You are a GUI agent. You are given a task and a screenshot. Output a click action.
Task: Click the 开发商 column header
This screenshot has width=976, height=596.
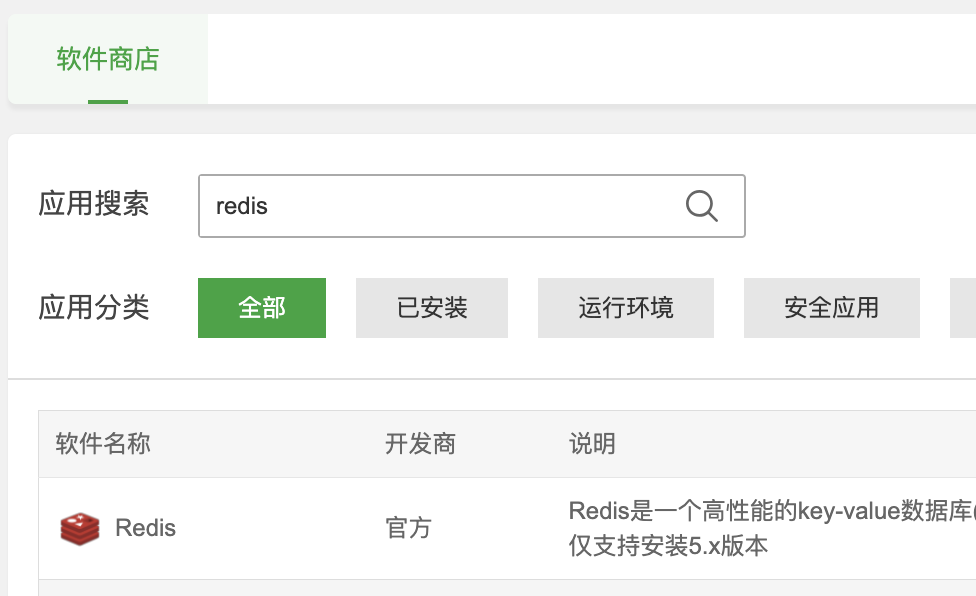420,444
